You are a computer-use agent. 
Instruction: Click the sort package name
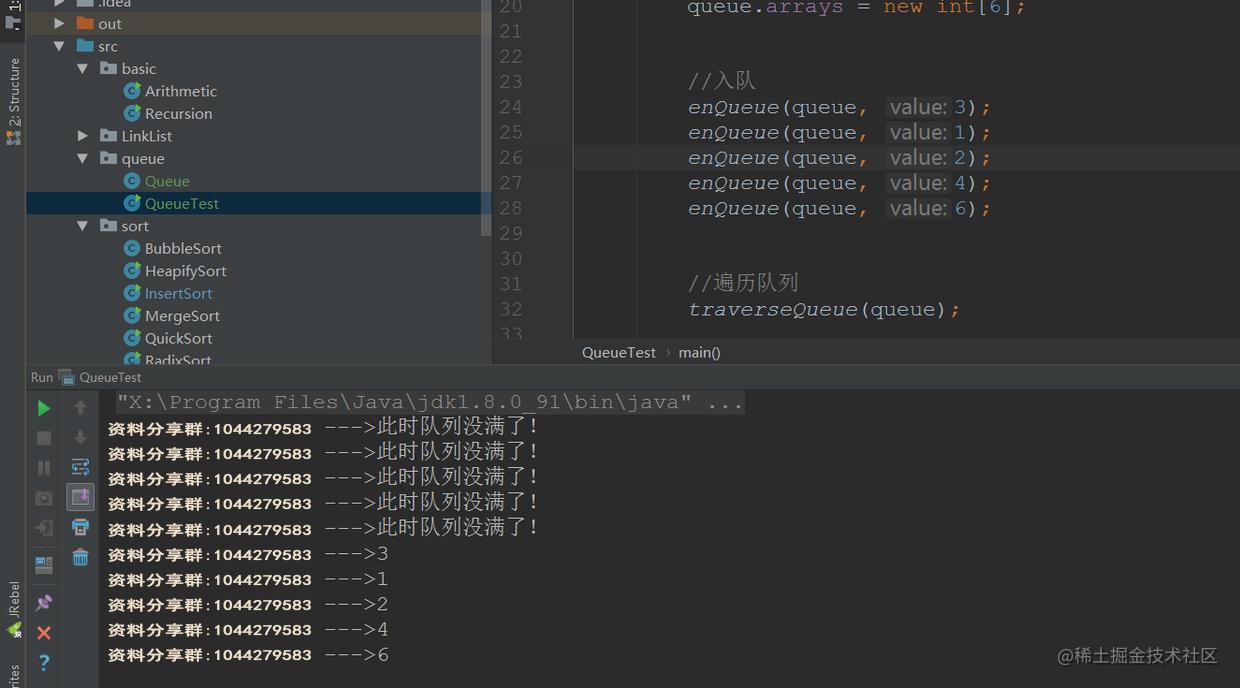pyautogui.click(x=135, y=226)
